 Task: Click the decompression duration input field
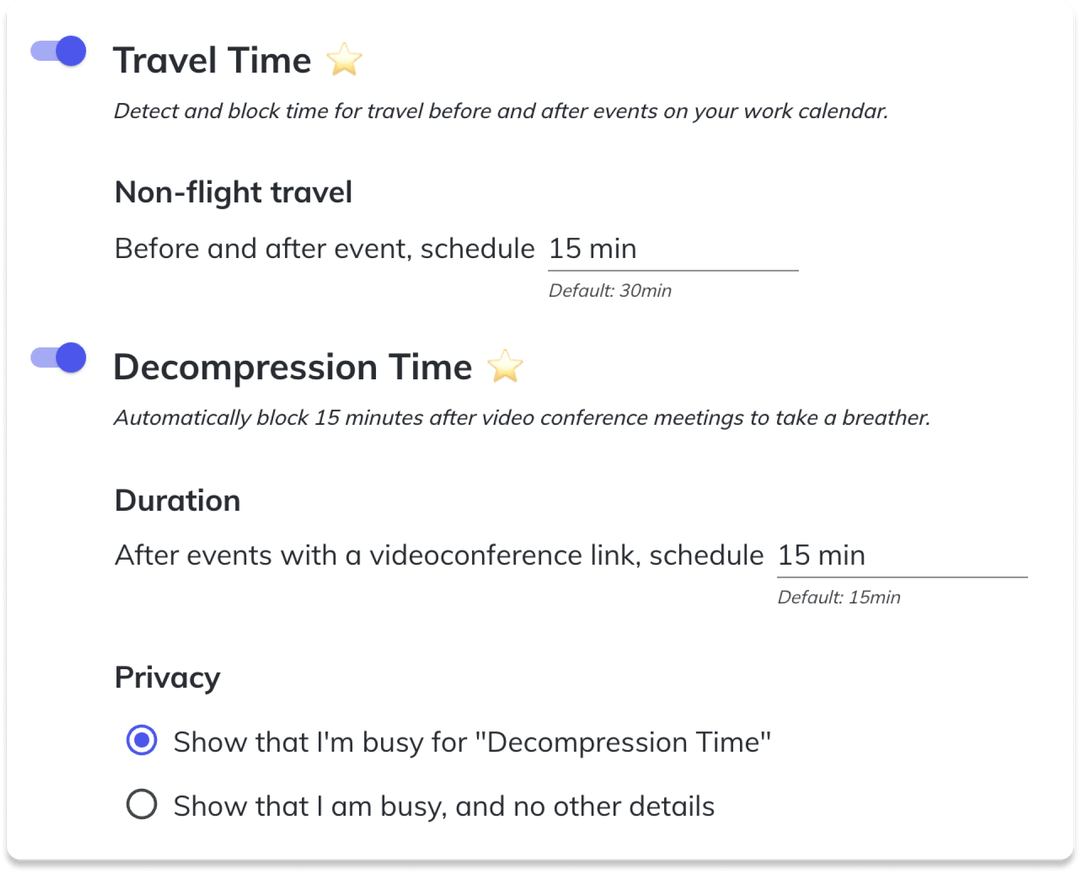point(900,556)
